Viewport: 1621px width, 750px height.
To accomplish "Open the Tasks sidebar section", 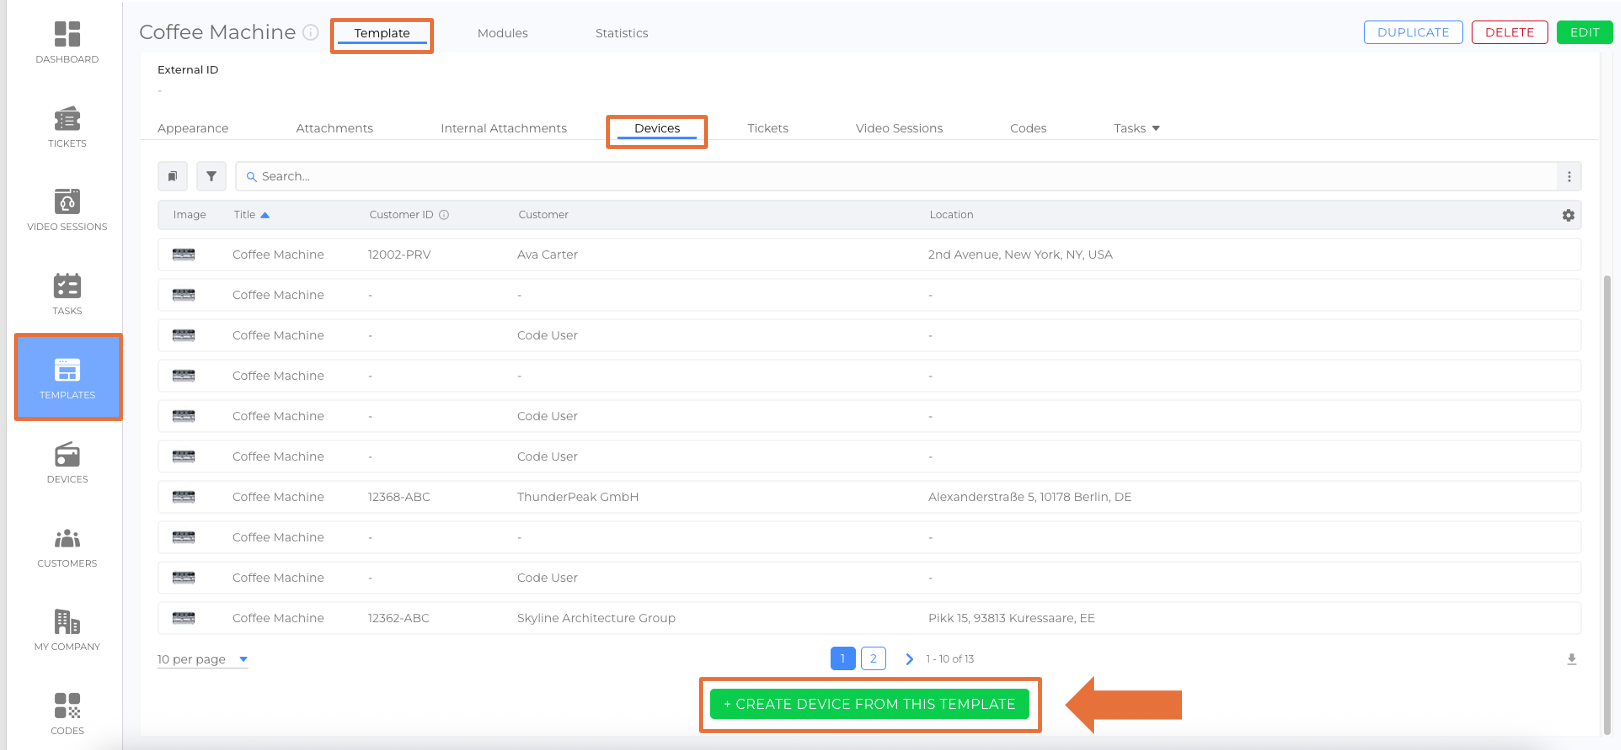I will click(67, 294).
